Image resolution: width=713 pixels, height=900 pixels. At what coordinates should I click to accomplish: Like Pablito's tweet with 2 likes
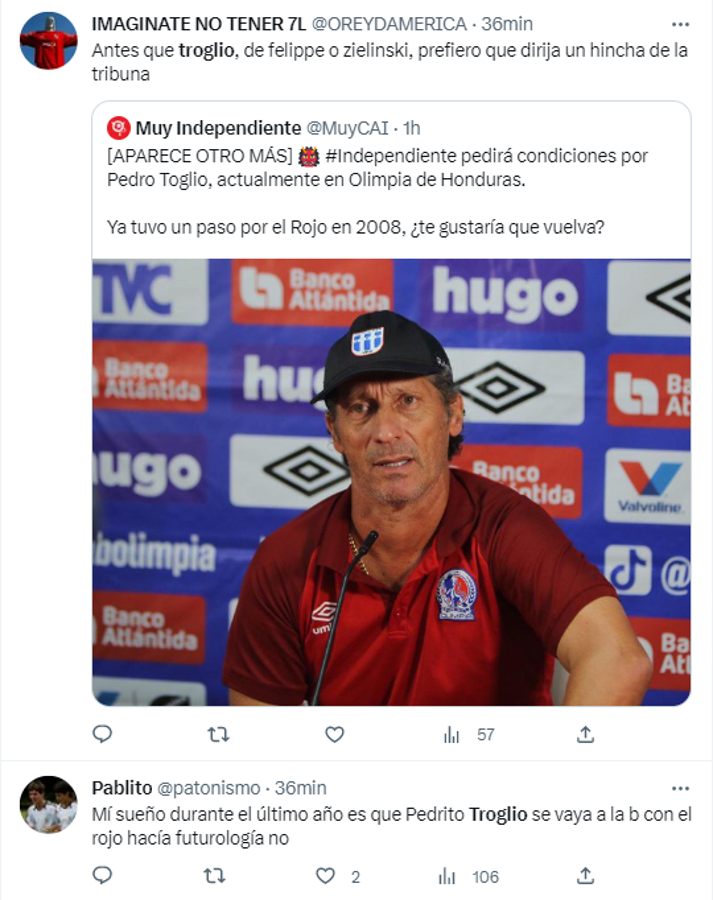(326, 876)
